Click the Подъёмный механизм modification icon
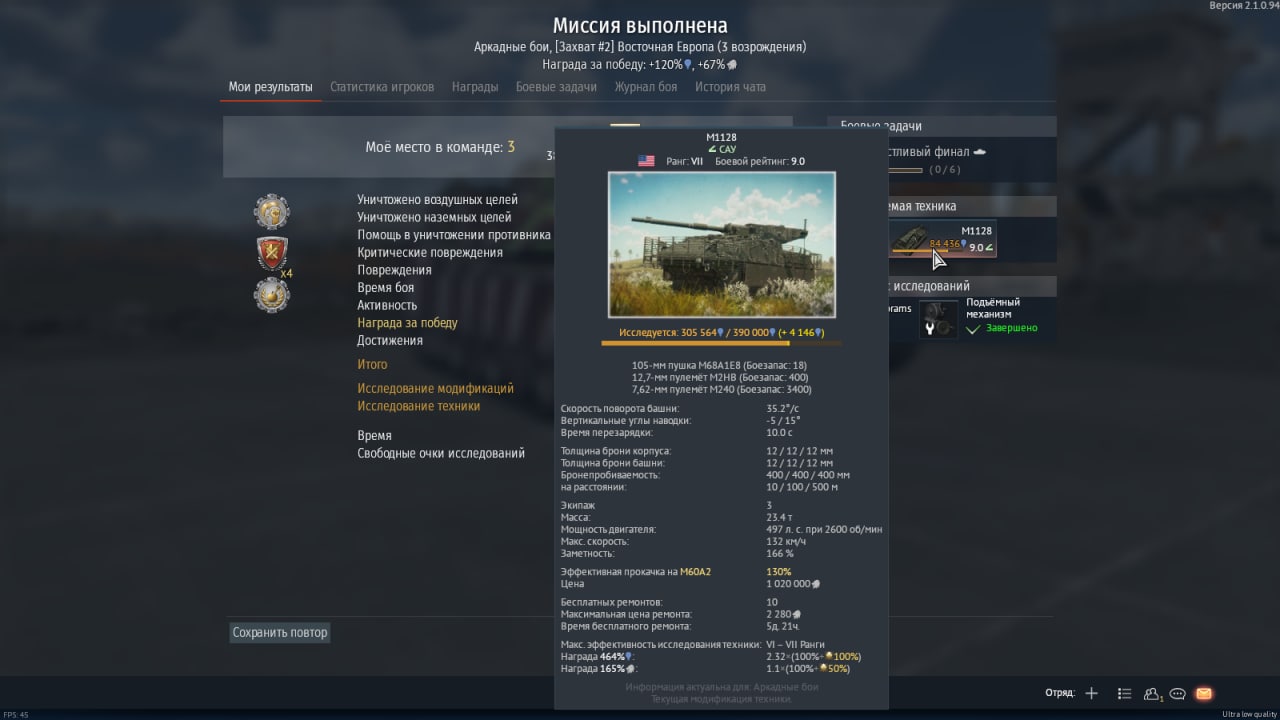Viewport: 1280px width, 720px height. [x=939, y=319]
